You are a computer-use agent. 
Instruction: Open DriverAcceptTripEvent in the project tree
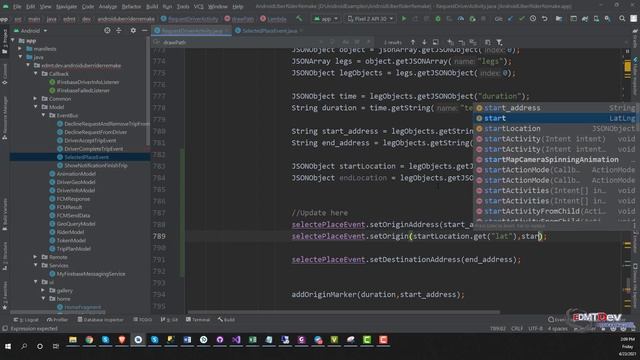click(x=90, y=140)
